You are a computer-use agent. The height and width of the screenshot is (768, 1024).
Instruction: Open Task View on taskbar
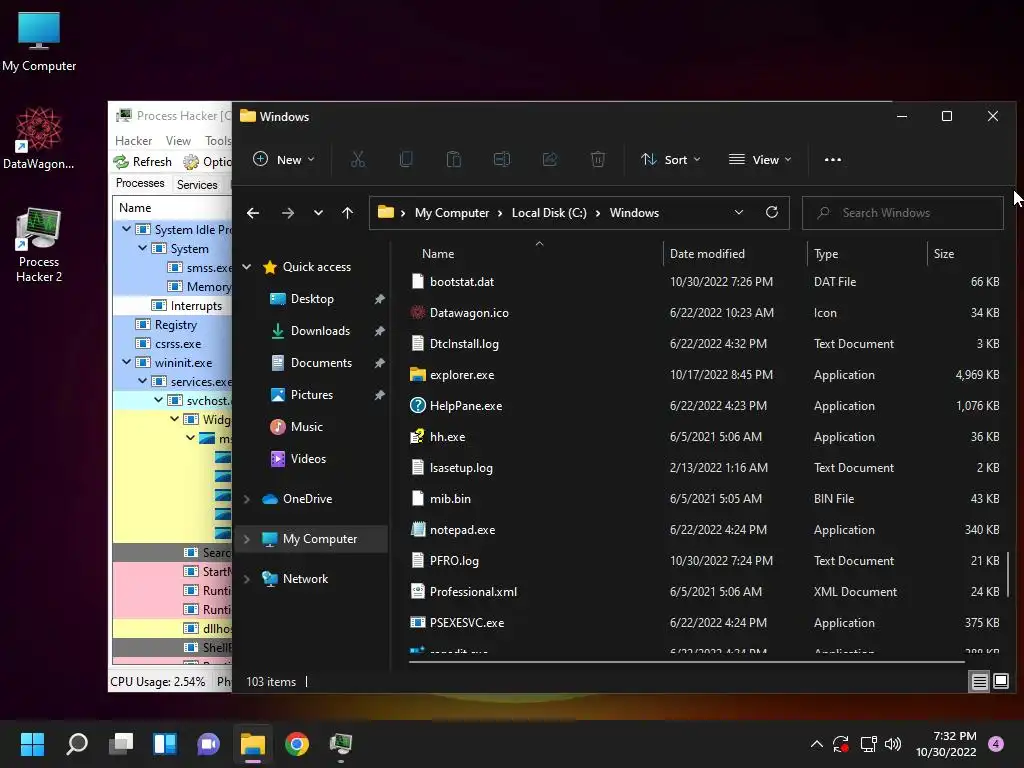(x=121, y=744)
